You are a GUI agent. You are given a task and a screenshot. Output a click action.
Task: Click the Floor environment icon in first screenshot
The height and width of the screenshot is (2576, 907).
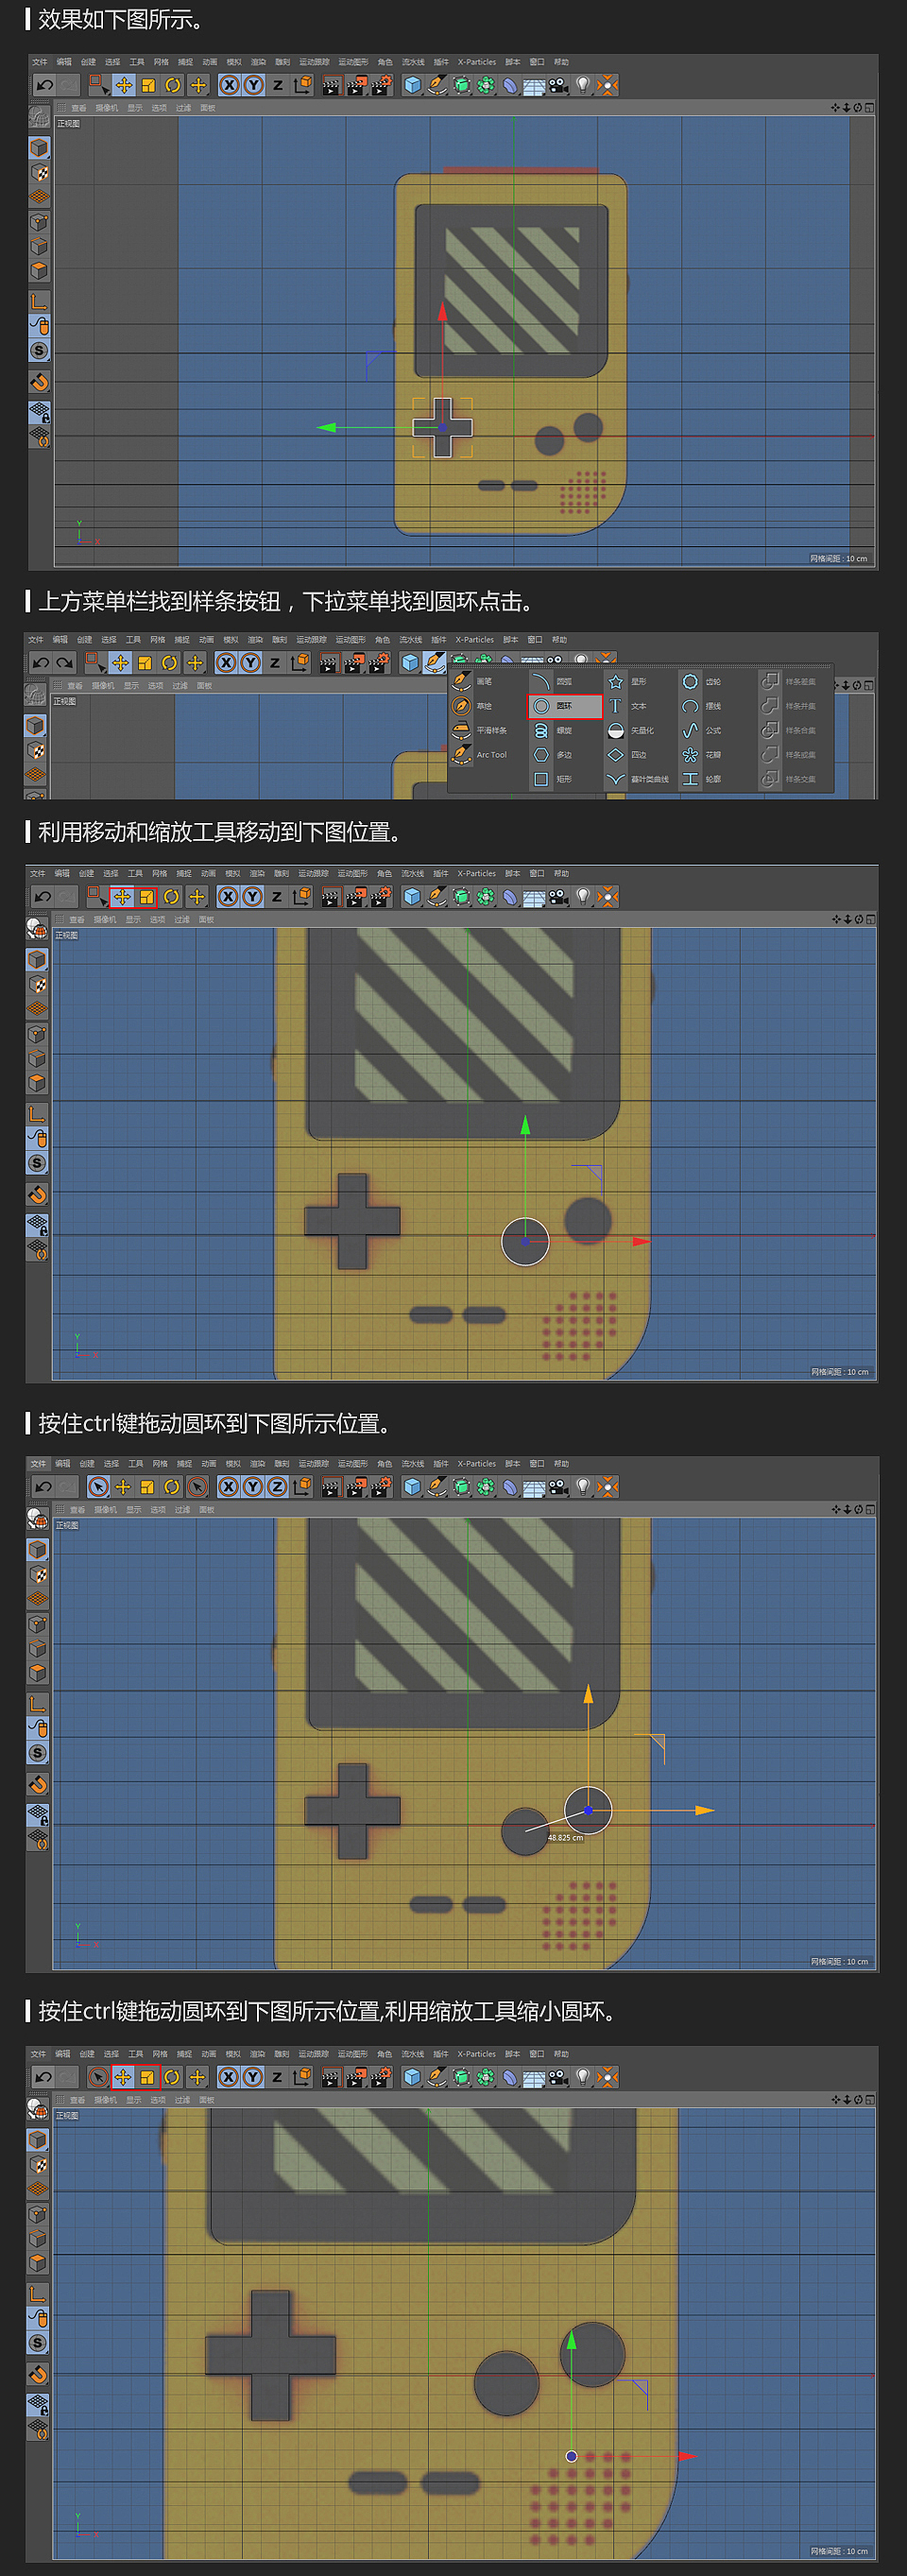(533, 85)
